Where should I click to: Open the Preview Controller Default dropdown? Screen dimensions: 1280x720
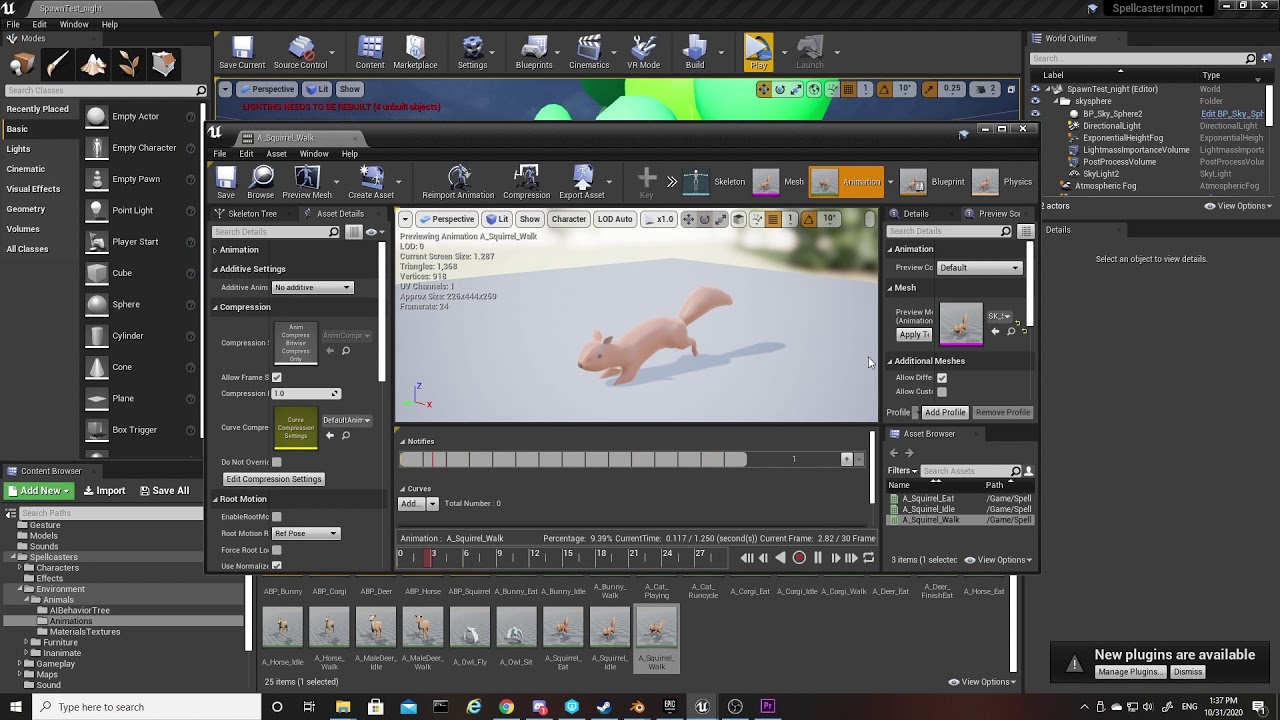coord(979,268)
